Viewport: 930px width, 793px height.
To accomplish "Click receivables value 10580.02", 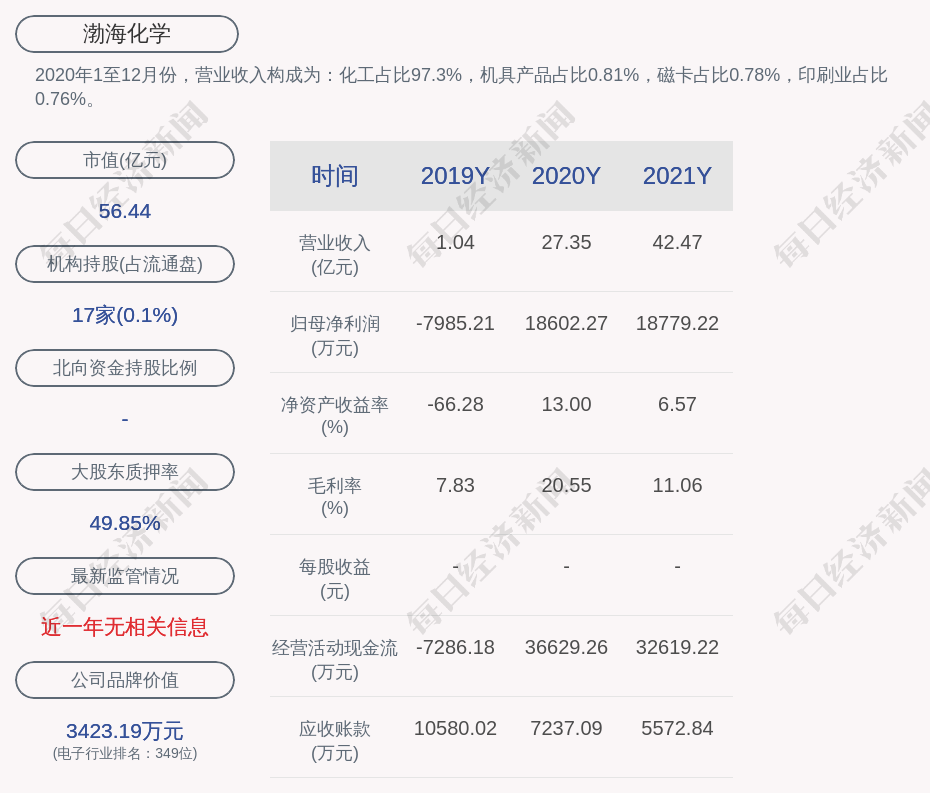I will pos(455,728).
